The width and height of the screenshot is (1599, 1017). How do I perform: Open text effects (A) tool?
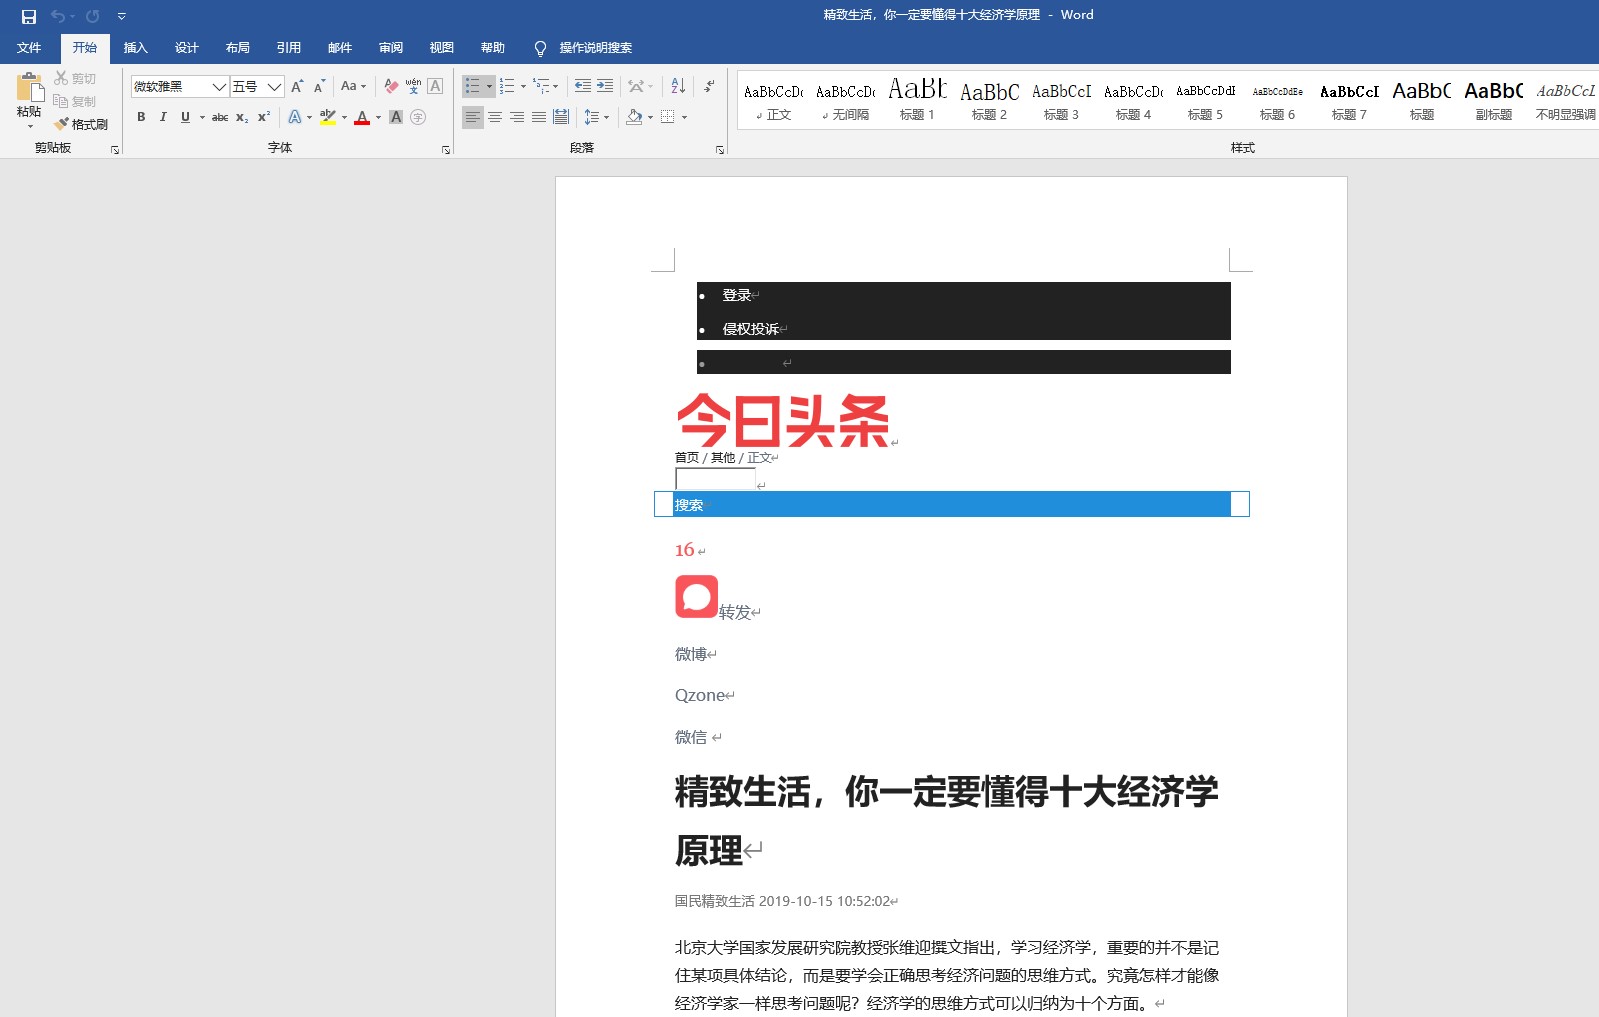click(295, 117)
